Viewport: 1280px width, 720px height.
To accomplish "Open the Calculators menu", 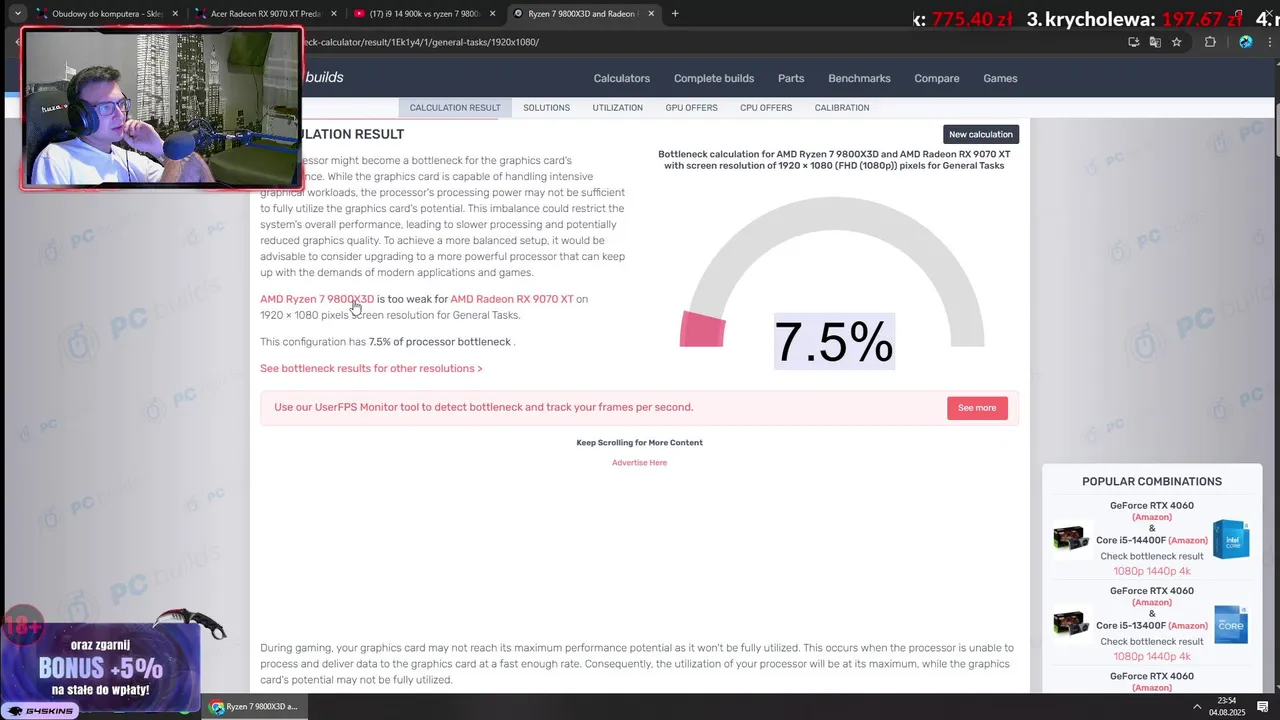I will pos(621,78).
